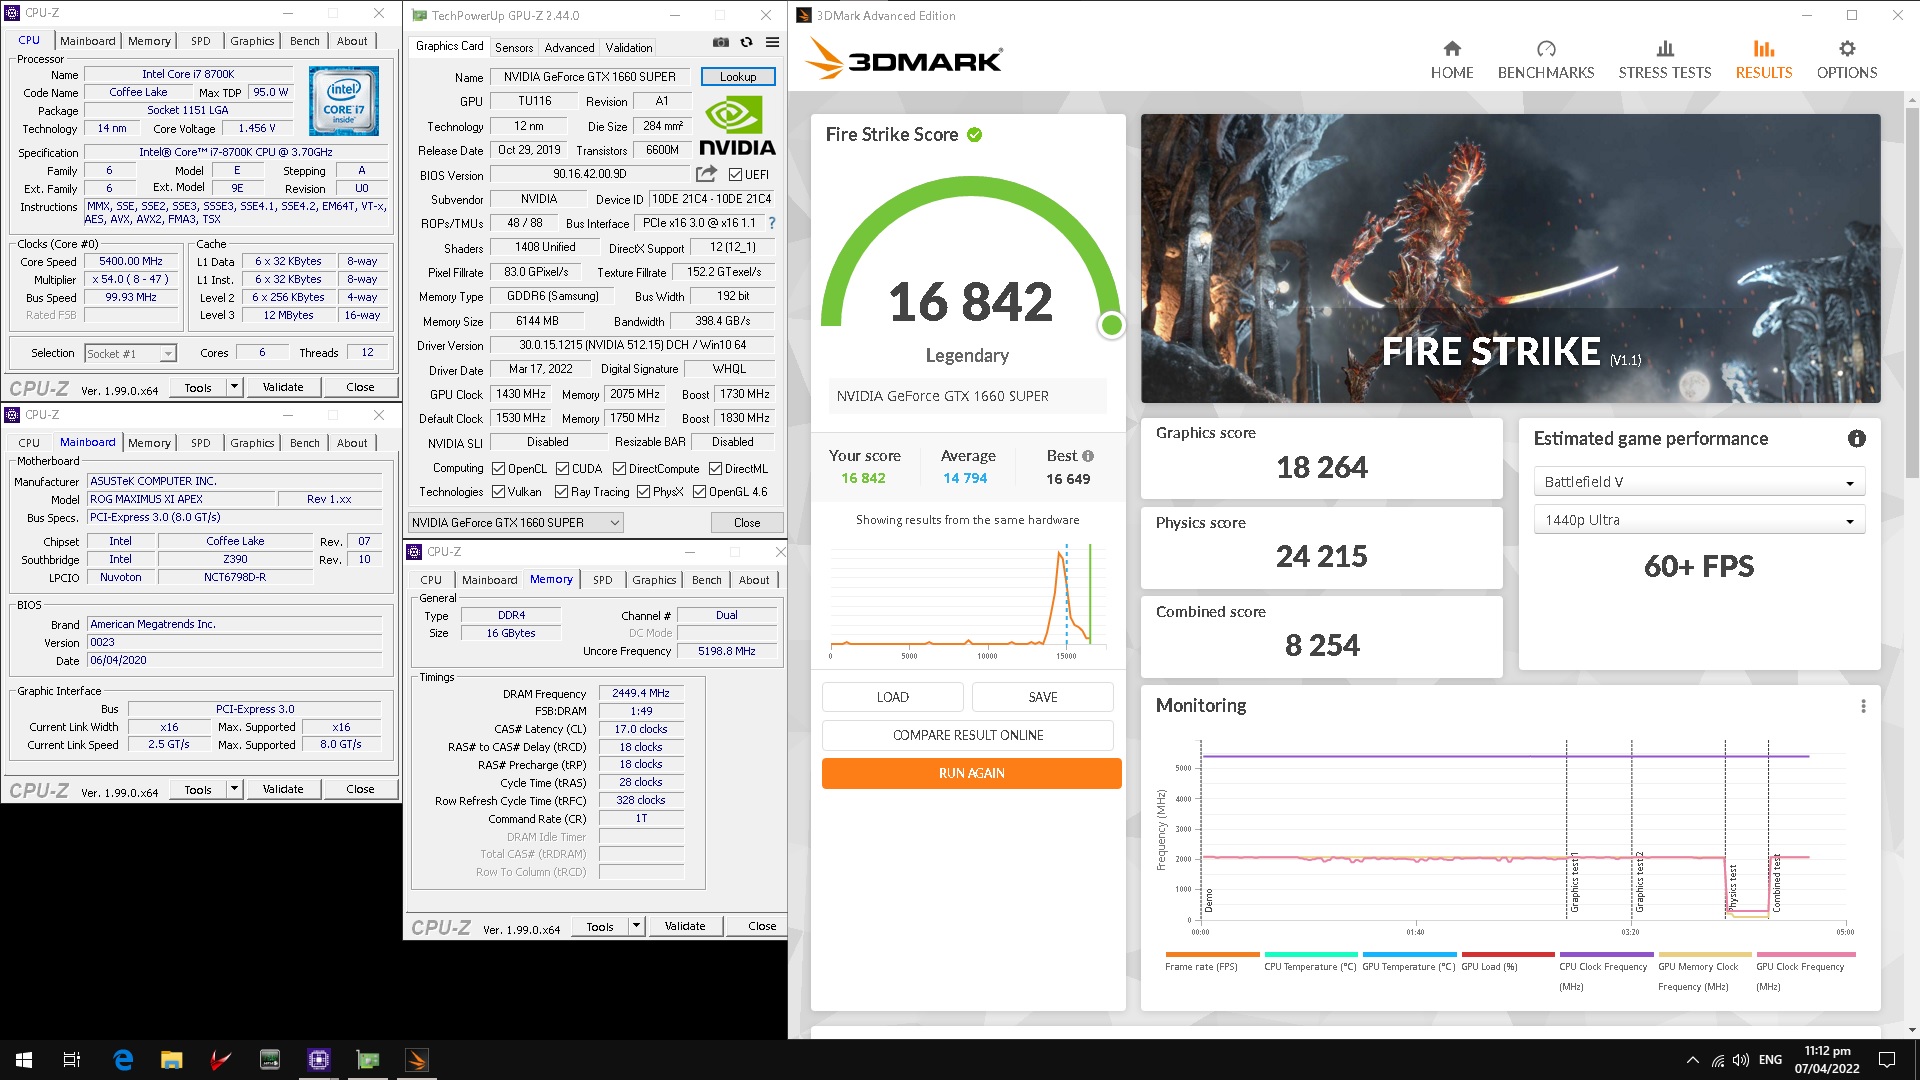Launch Microsoft Edge from taskbar
Image resolution: width=1920 pixels, height=1080 pixels.
tap(123, 1060)
